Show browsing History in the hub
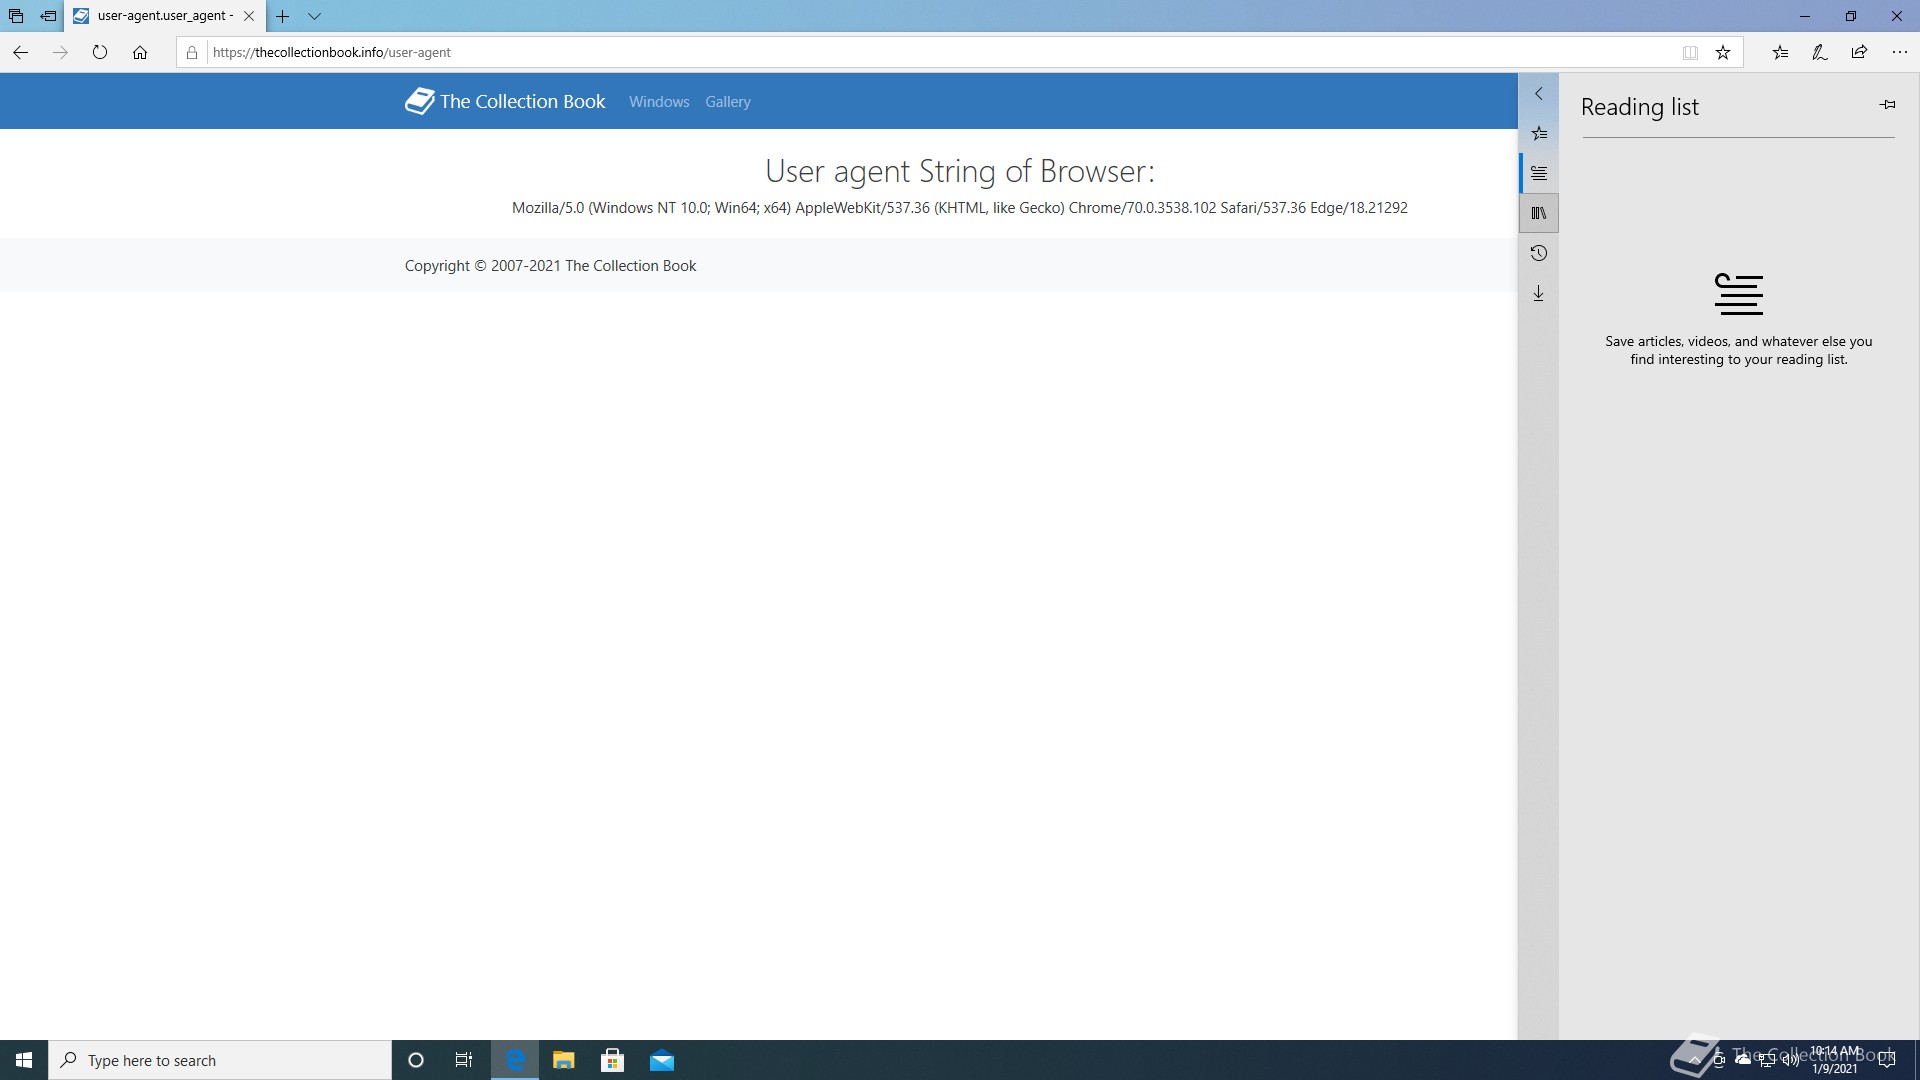The height and width of the screenshot is (1080, 1920). pyautogui.click(x=1539, y=253)
